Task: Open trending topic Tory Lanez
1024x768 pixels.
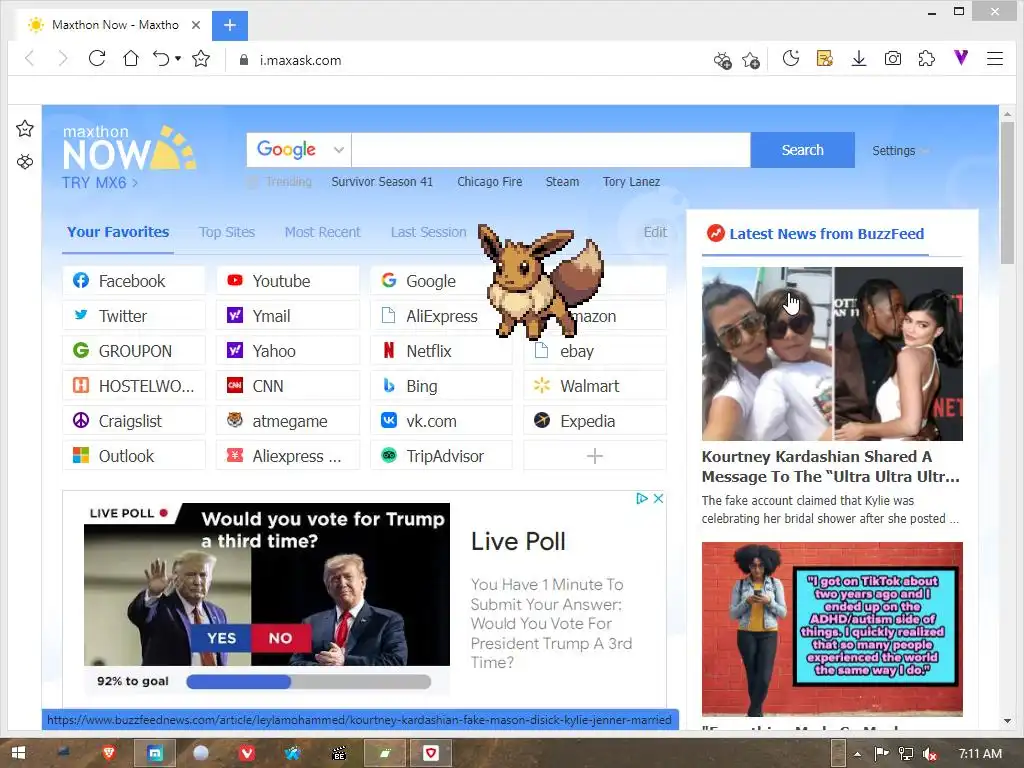Action: click(x=632, y=182)
